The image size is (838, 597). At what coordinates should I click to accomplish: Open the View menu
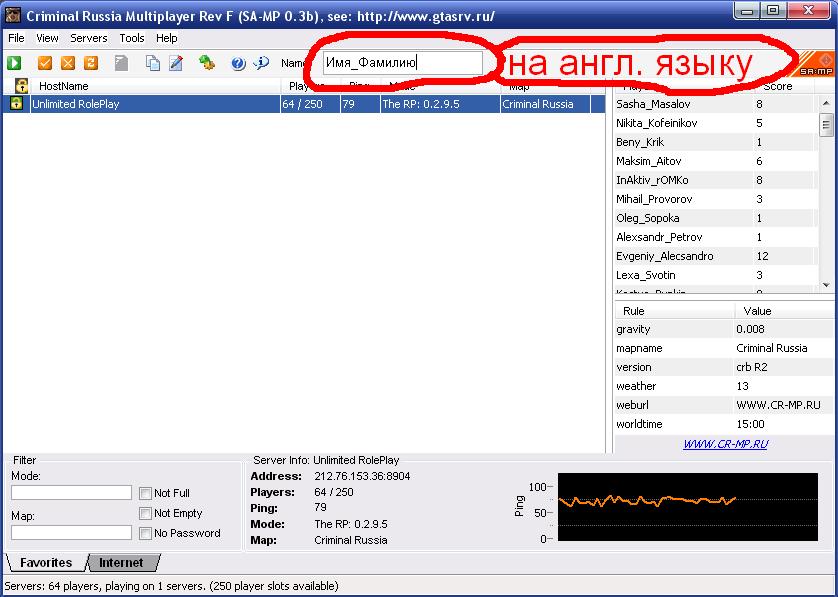[x=47, y=38]
